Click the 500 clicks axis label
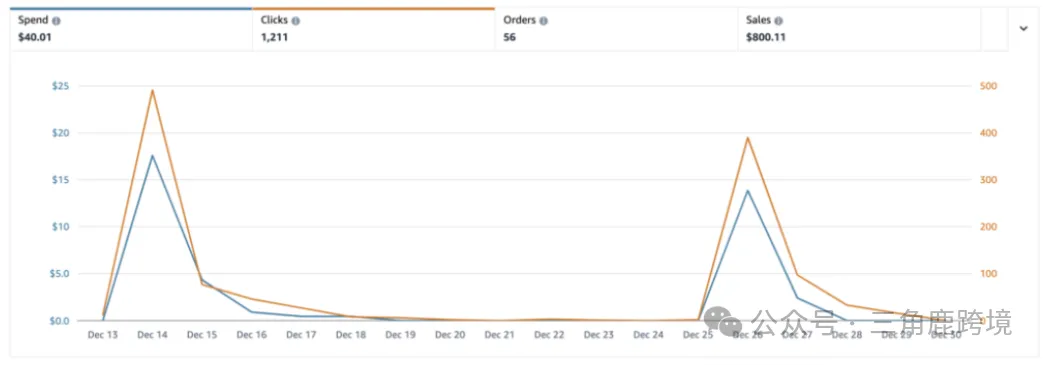The width and height of the screenshot is (1046, 365). coord(989,86)
